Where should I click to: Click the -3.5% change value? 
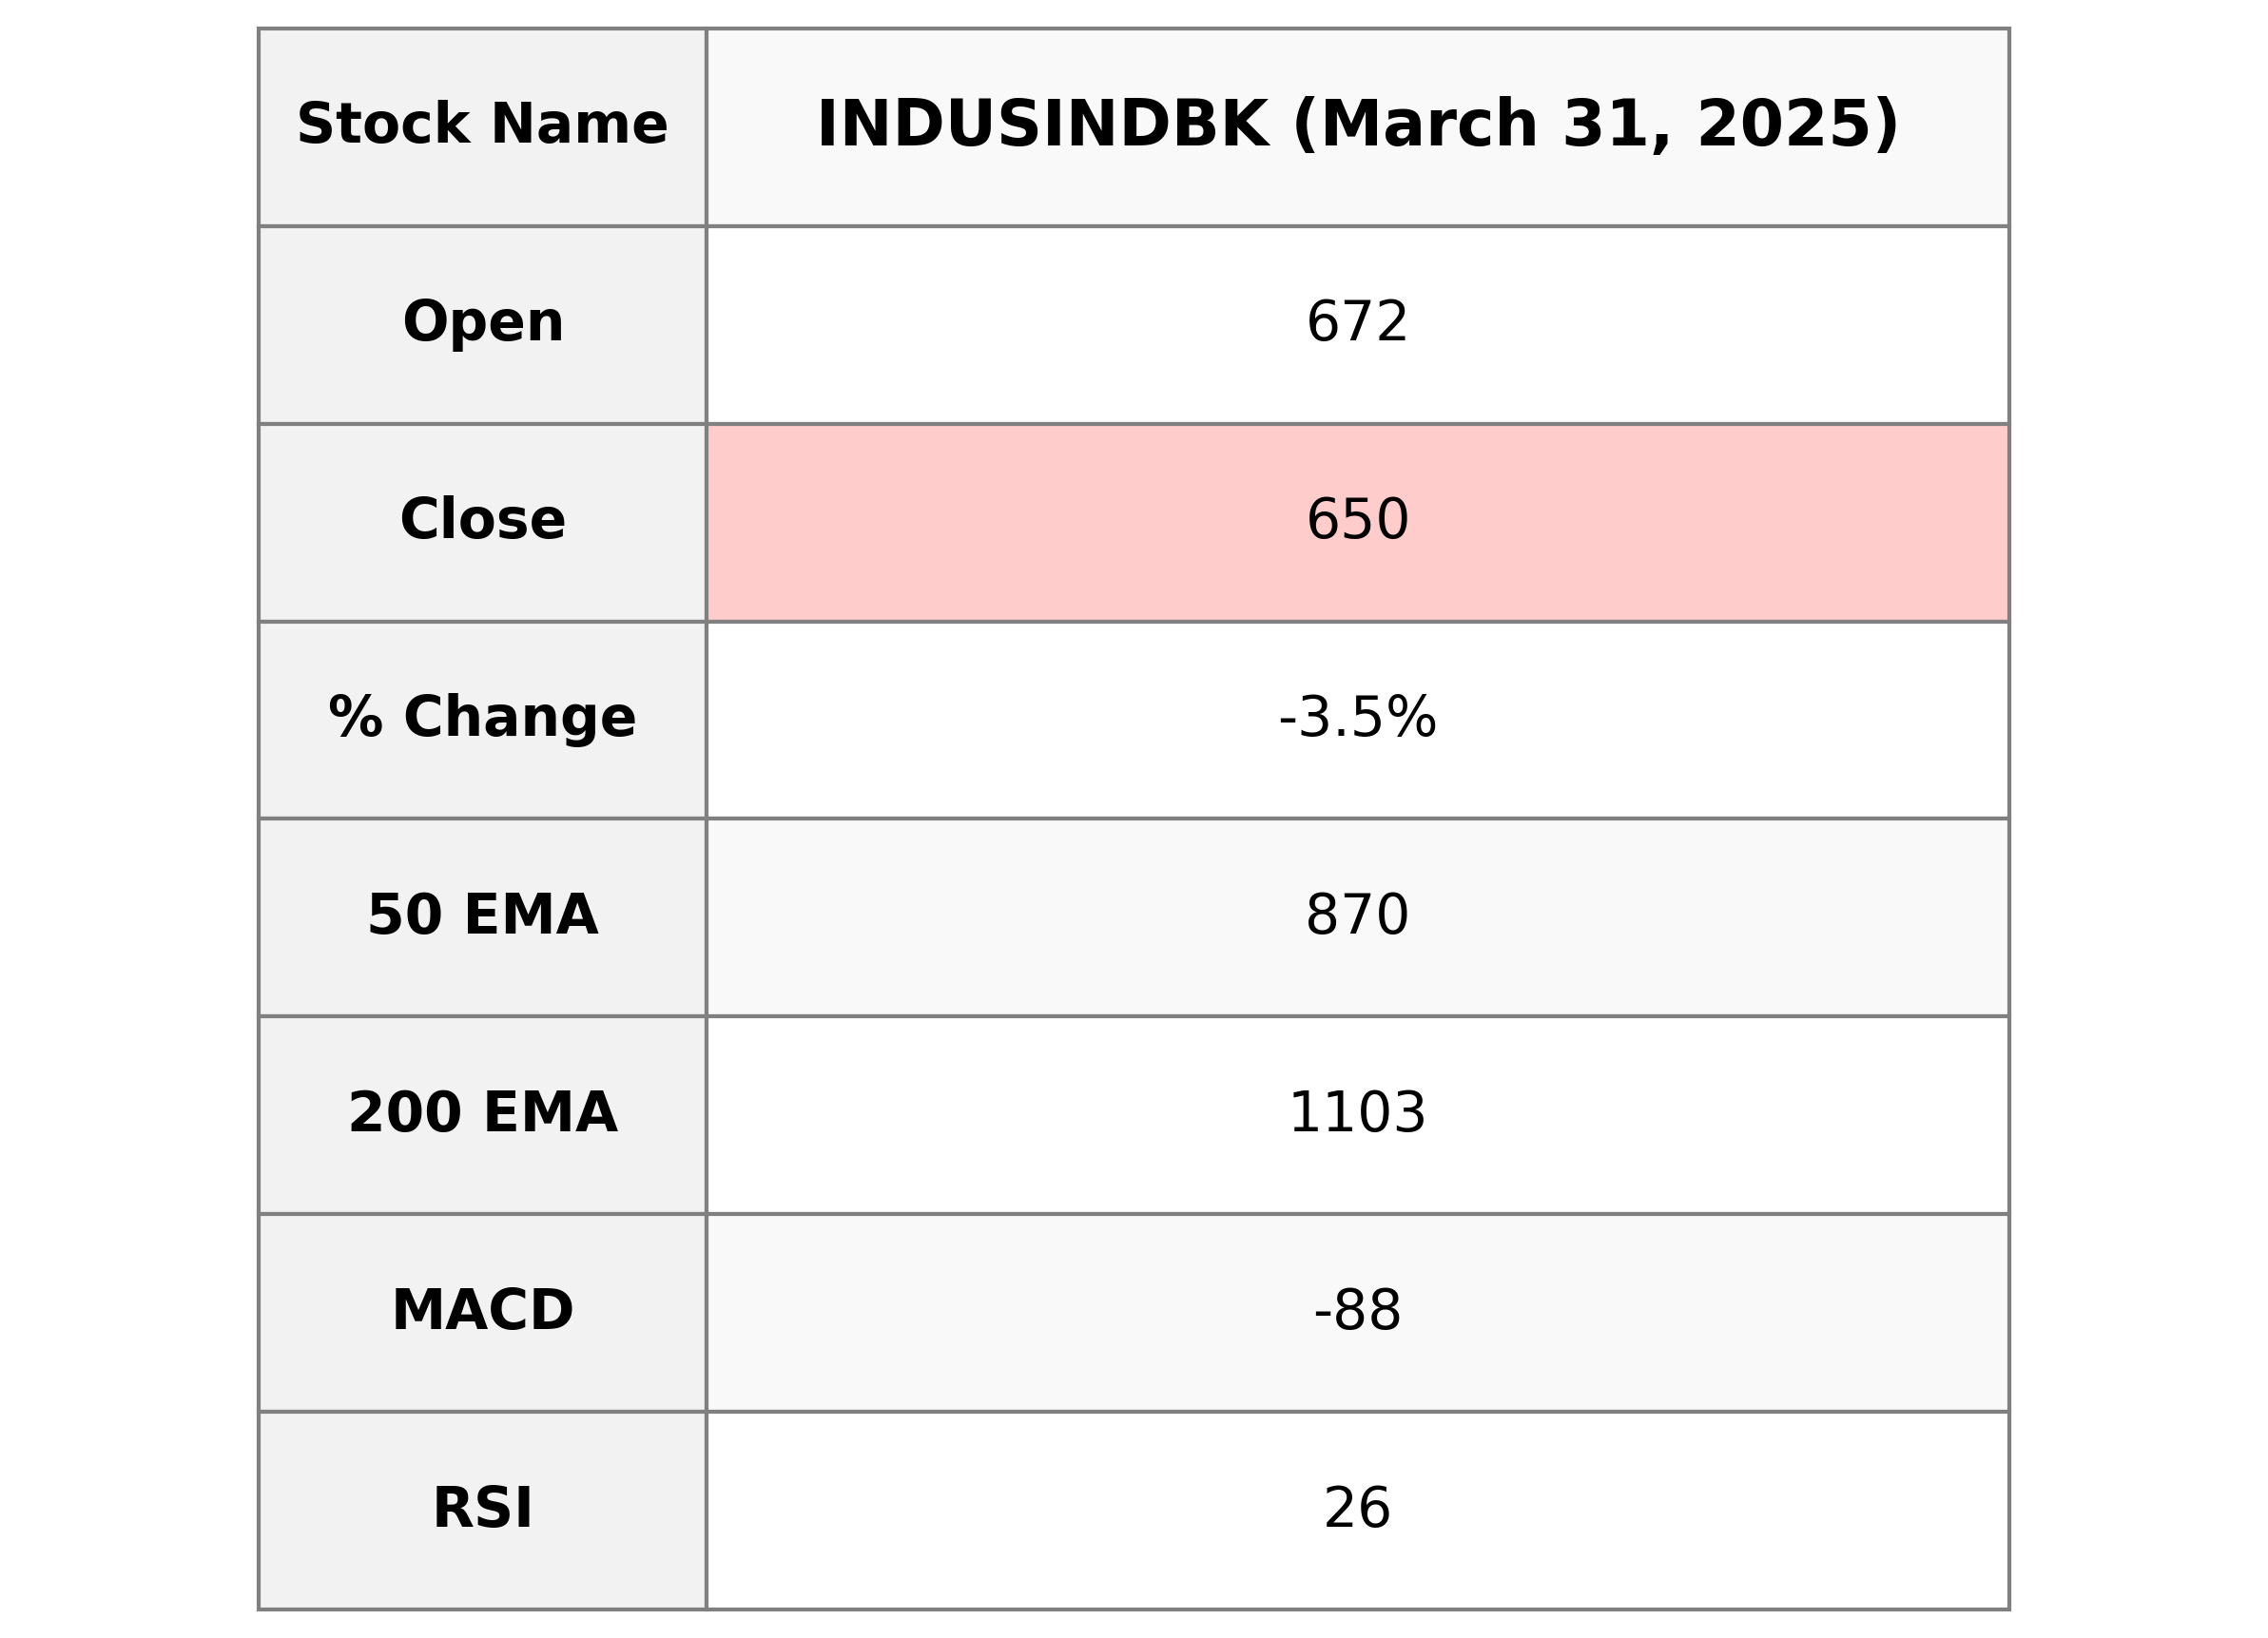pos(1357,718)
